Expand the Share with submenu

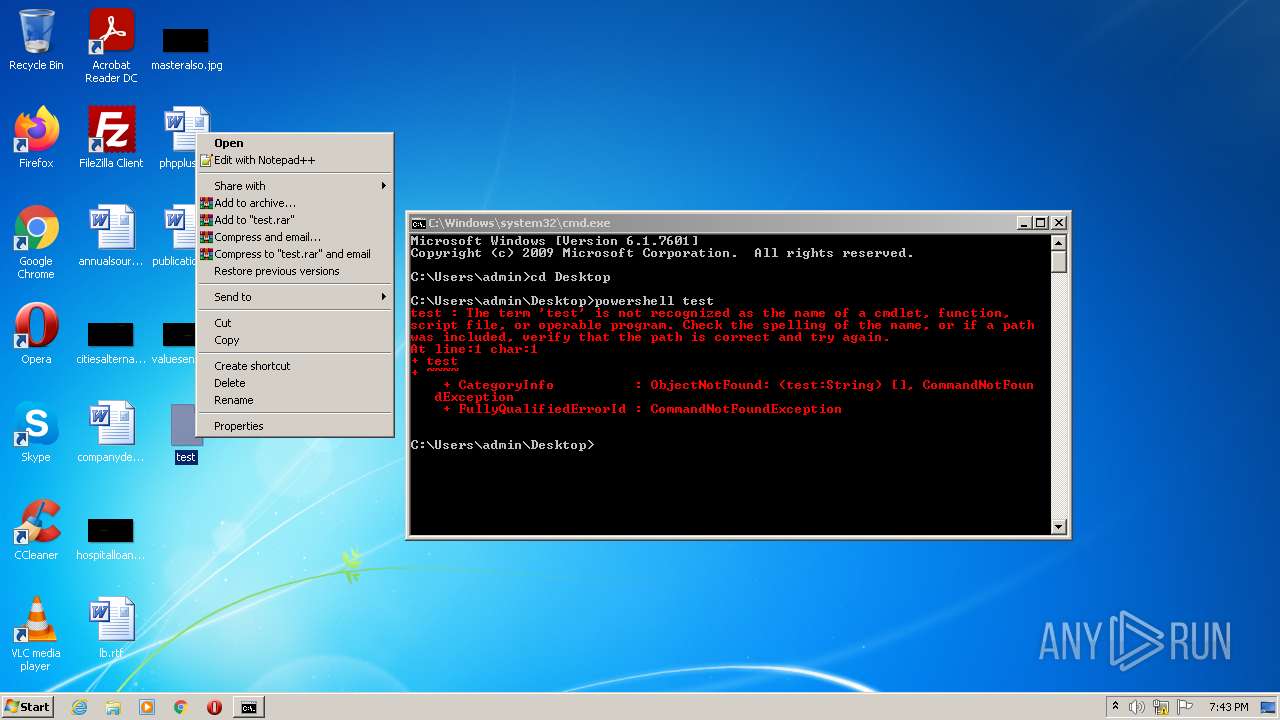pyautogui.click(x=294, y=186)
